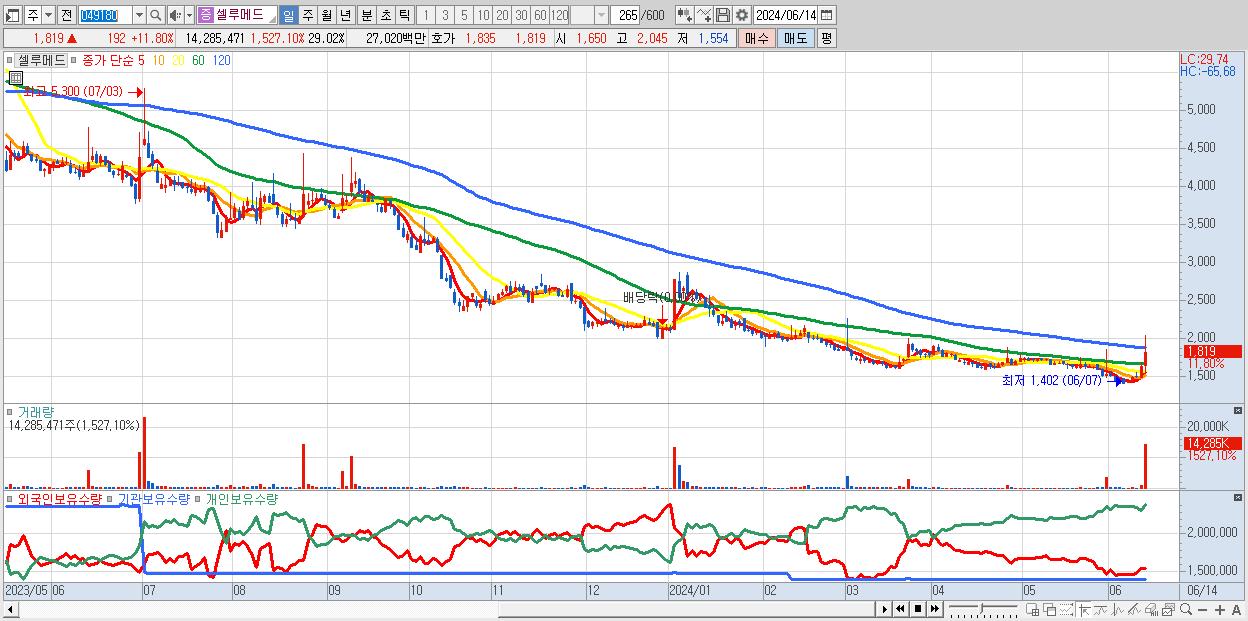Click the candlestick chart settings icon
Viewport: 1248px width, 621px height.
click(x=685, y=16)
